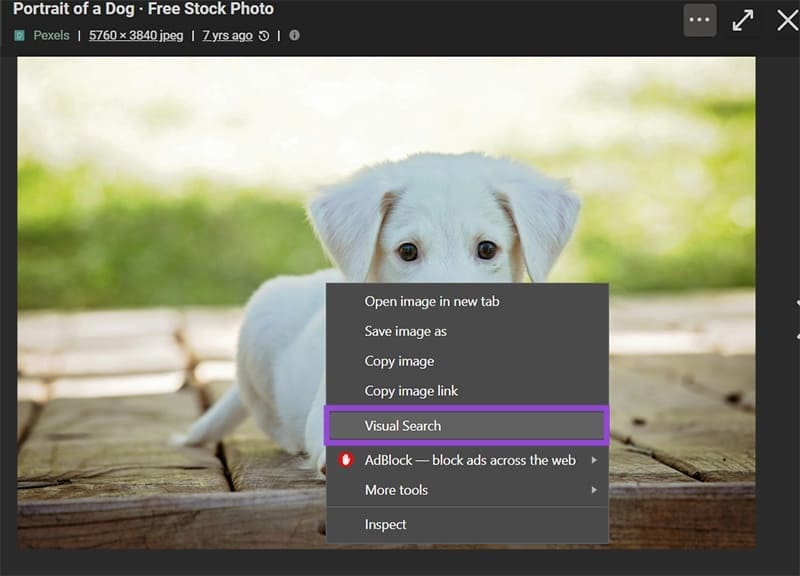Choose Copy image link
Image resolution: width=800 pixels, height=576 pixels.
pyautogui.click(x=411, y=391)
